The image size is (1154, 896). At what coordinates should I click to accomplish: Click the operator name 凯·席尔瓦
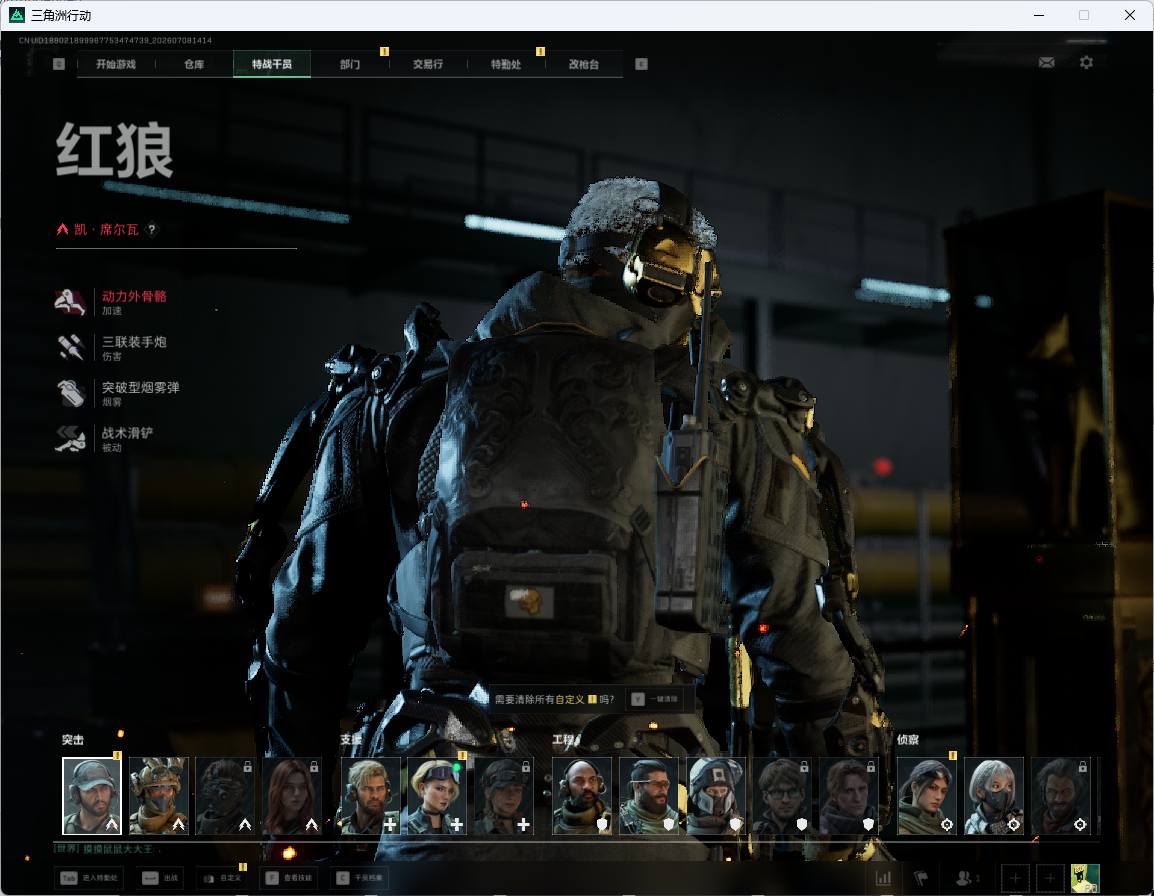pos(106,229)
